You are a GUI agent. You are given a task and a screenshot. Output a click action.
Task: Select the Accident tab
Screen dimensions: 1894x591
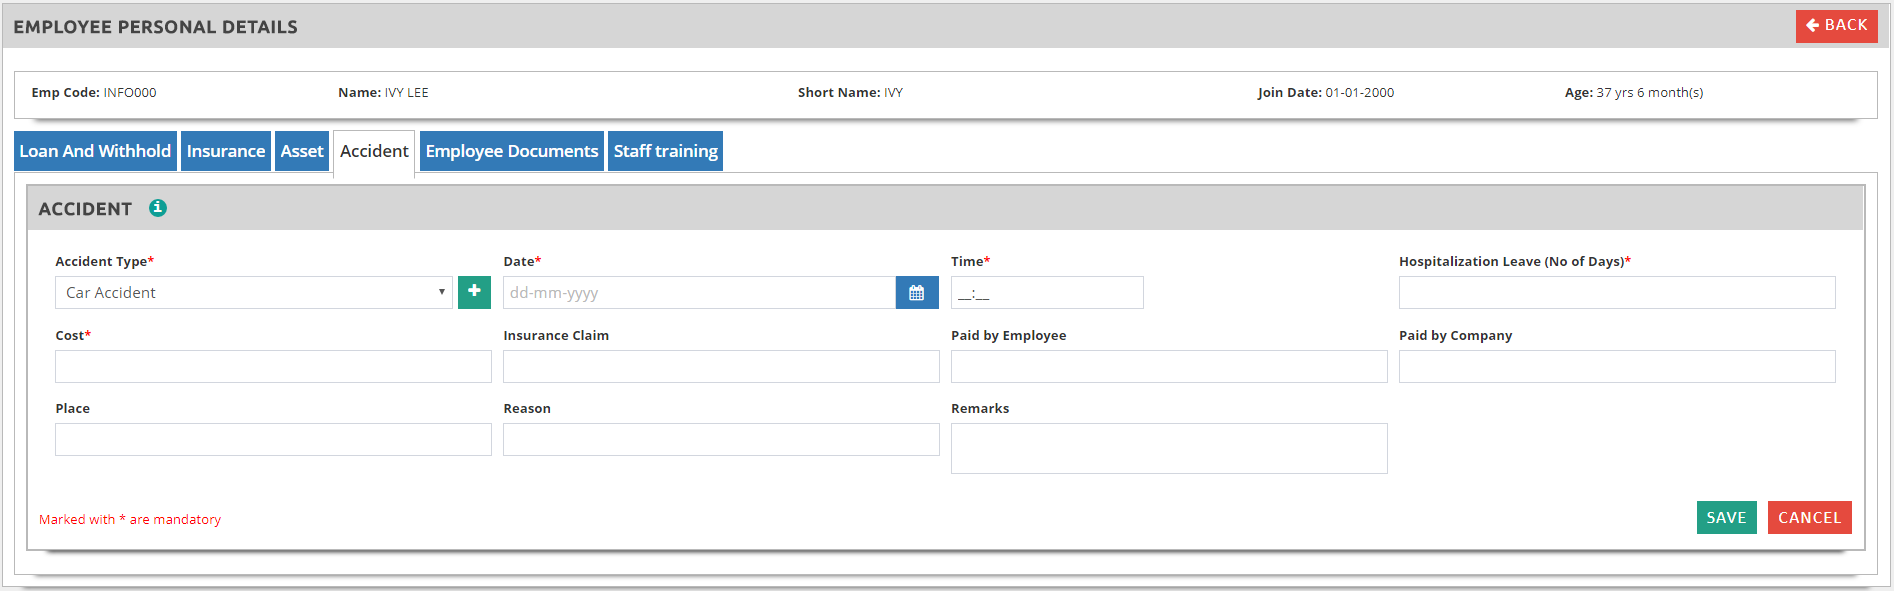pyautogui.click(x=374, y=151)
